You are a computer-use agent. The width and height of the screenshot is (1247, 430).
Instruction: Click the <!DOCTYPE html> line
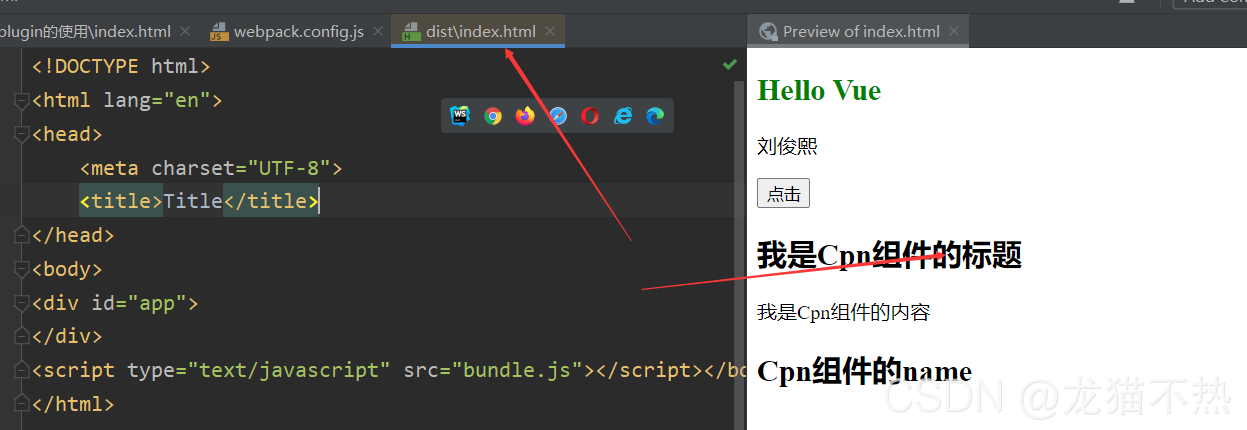[x=121, y=67]
